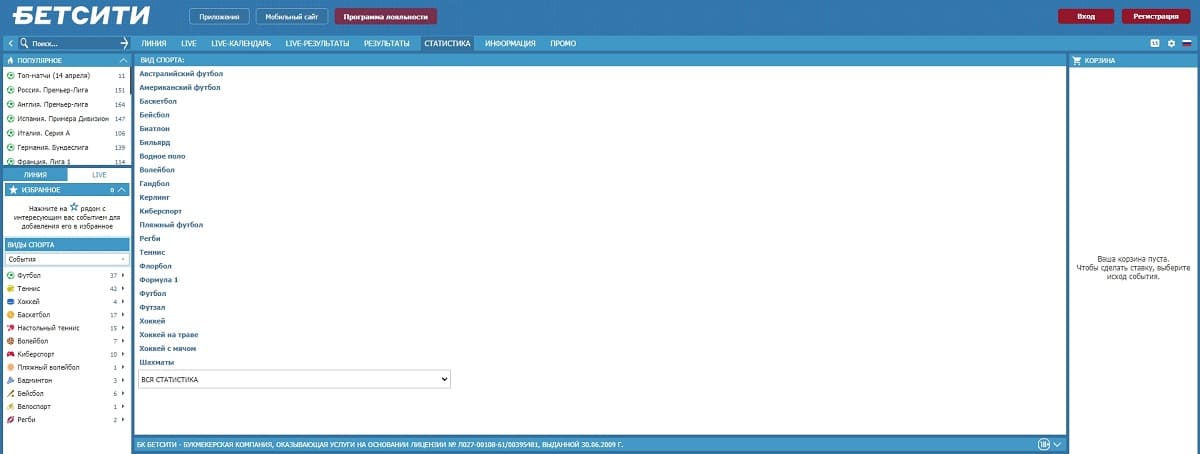Open the РЕЗУЛЬТАТЫ menu item

387,44
